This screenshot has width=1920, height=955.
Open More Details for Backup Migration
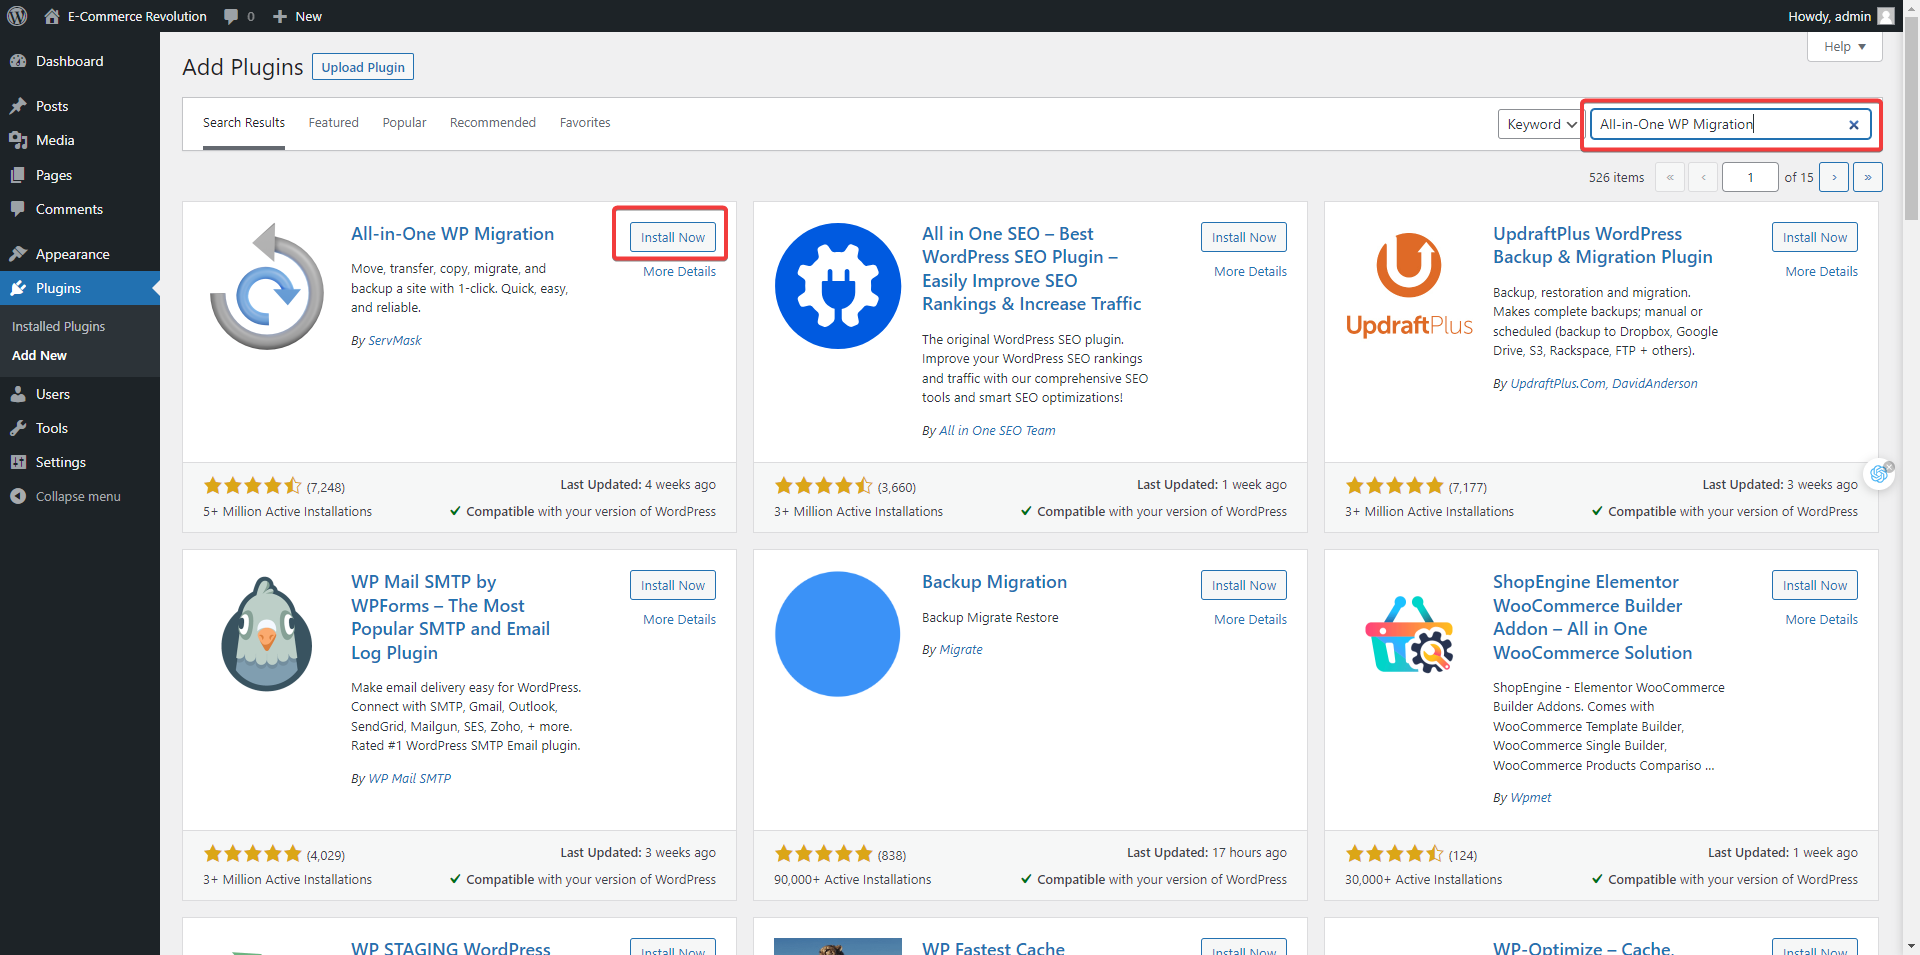(1250, 620)
